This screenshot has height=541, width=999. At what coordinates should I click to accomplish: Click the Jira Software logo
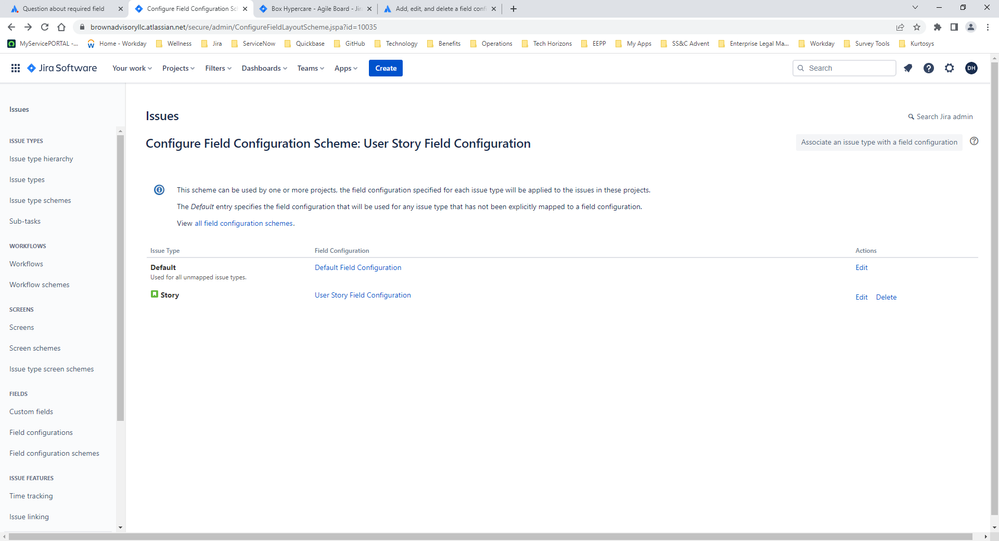click(x=62, y=68)
